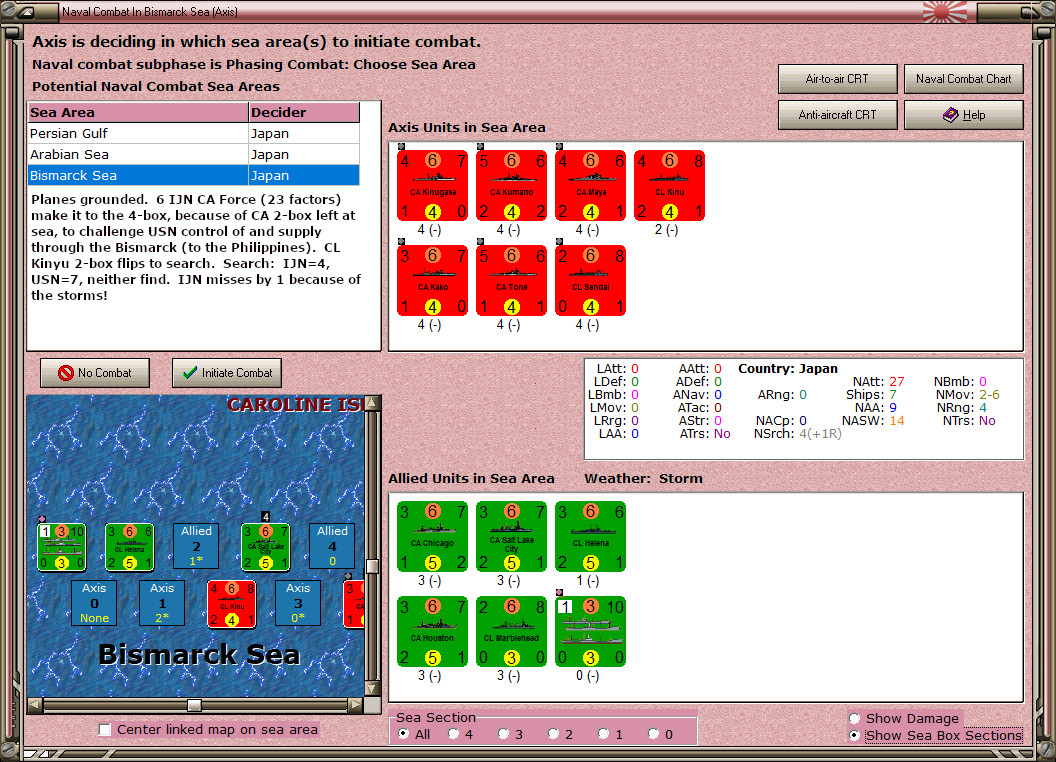Select Persian Gulf sea area row

pyautogui.click(x=193, y=133)
